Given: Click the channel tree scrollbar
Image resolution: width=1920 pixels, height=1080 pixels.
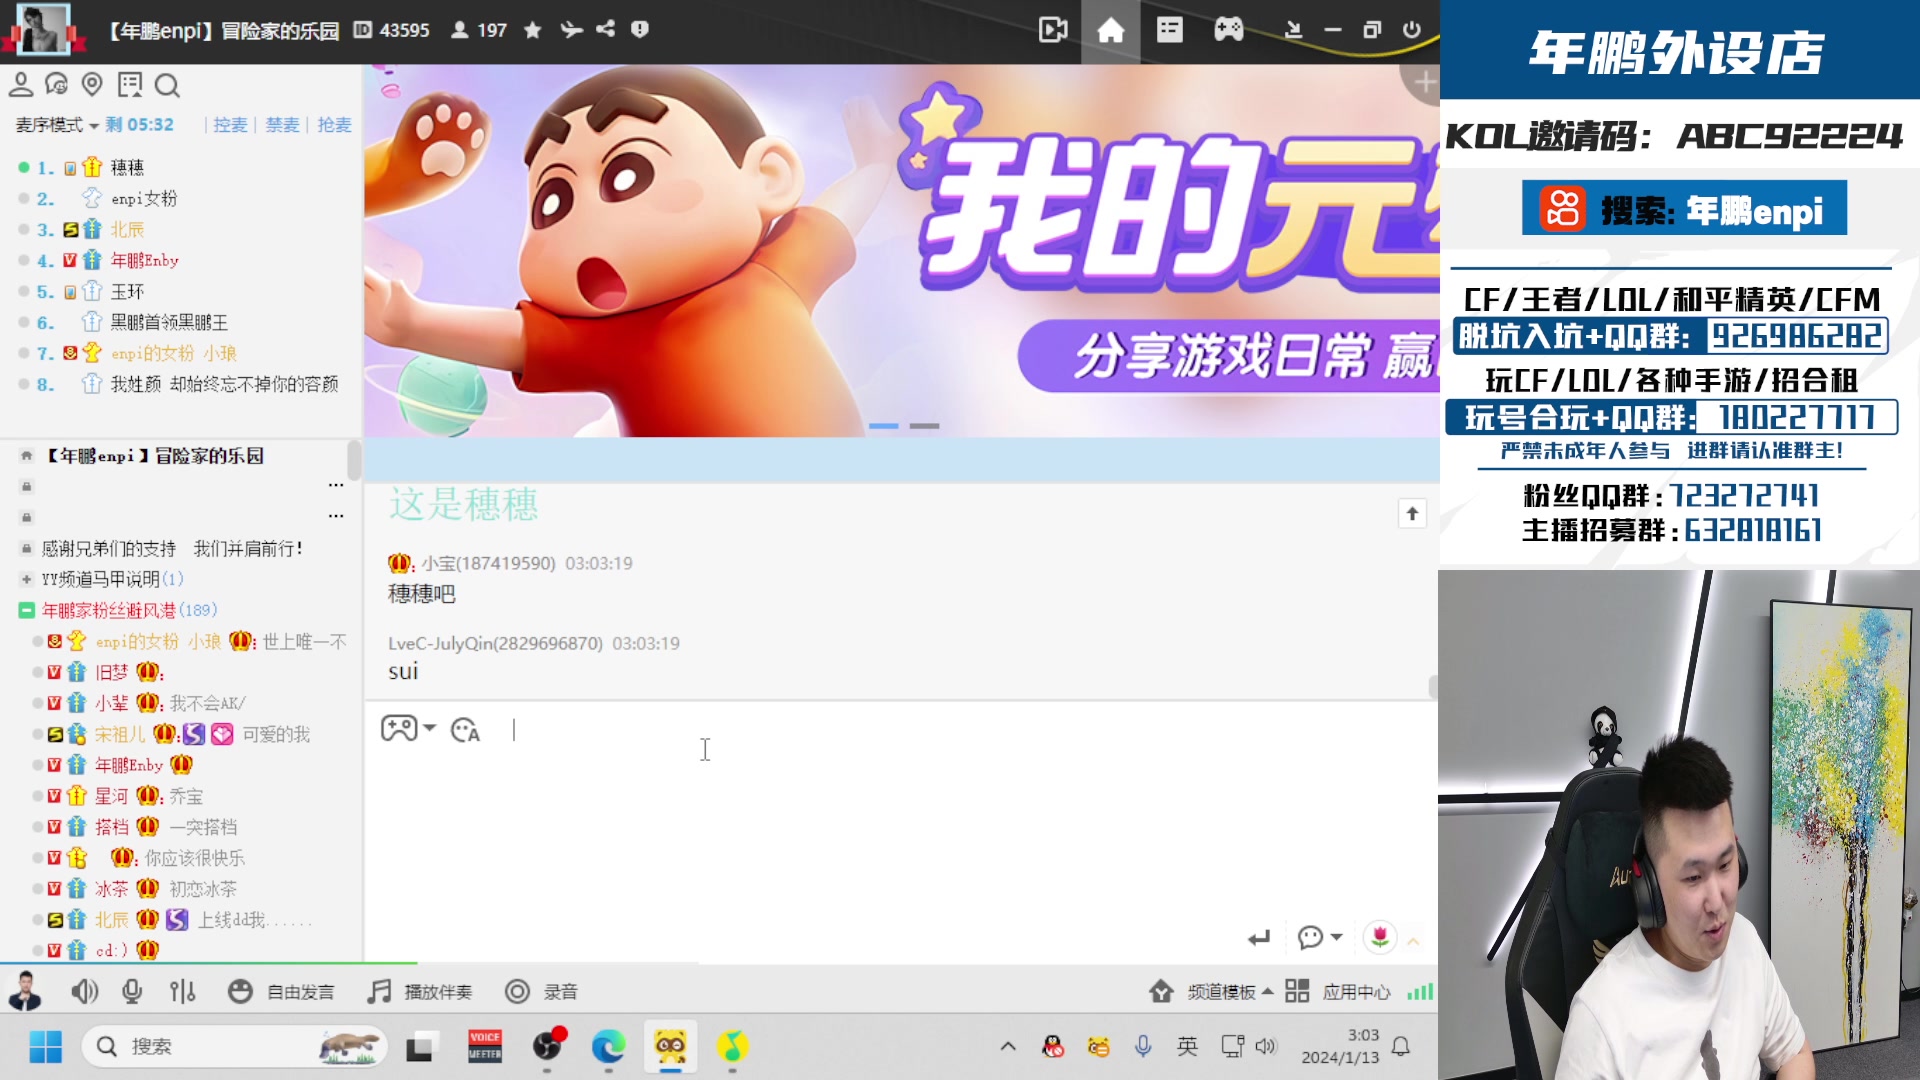Looking at the screenshot, I should [354, 461].
